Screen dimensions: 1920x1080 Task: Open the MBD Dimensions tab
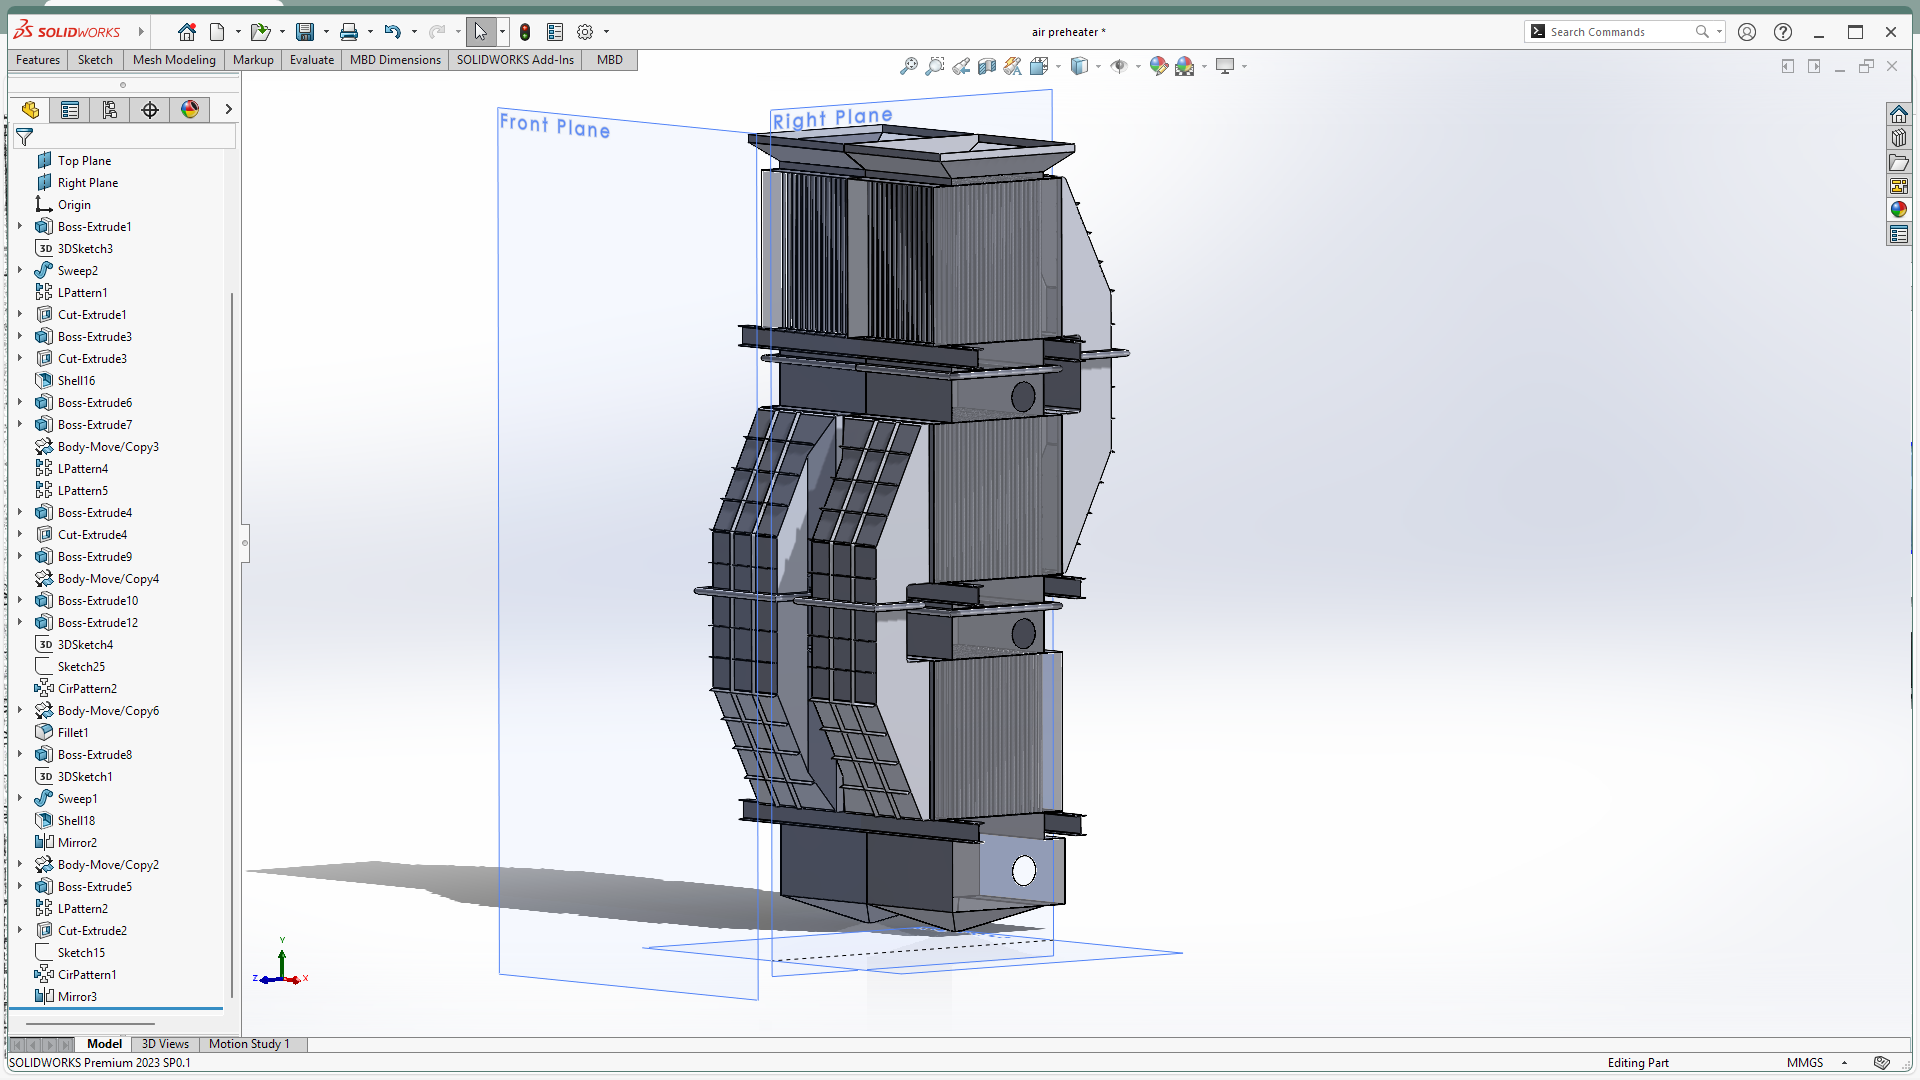tap(395, 60)
